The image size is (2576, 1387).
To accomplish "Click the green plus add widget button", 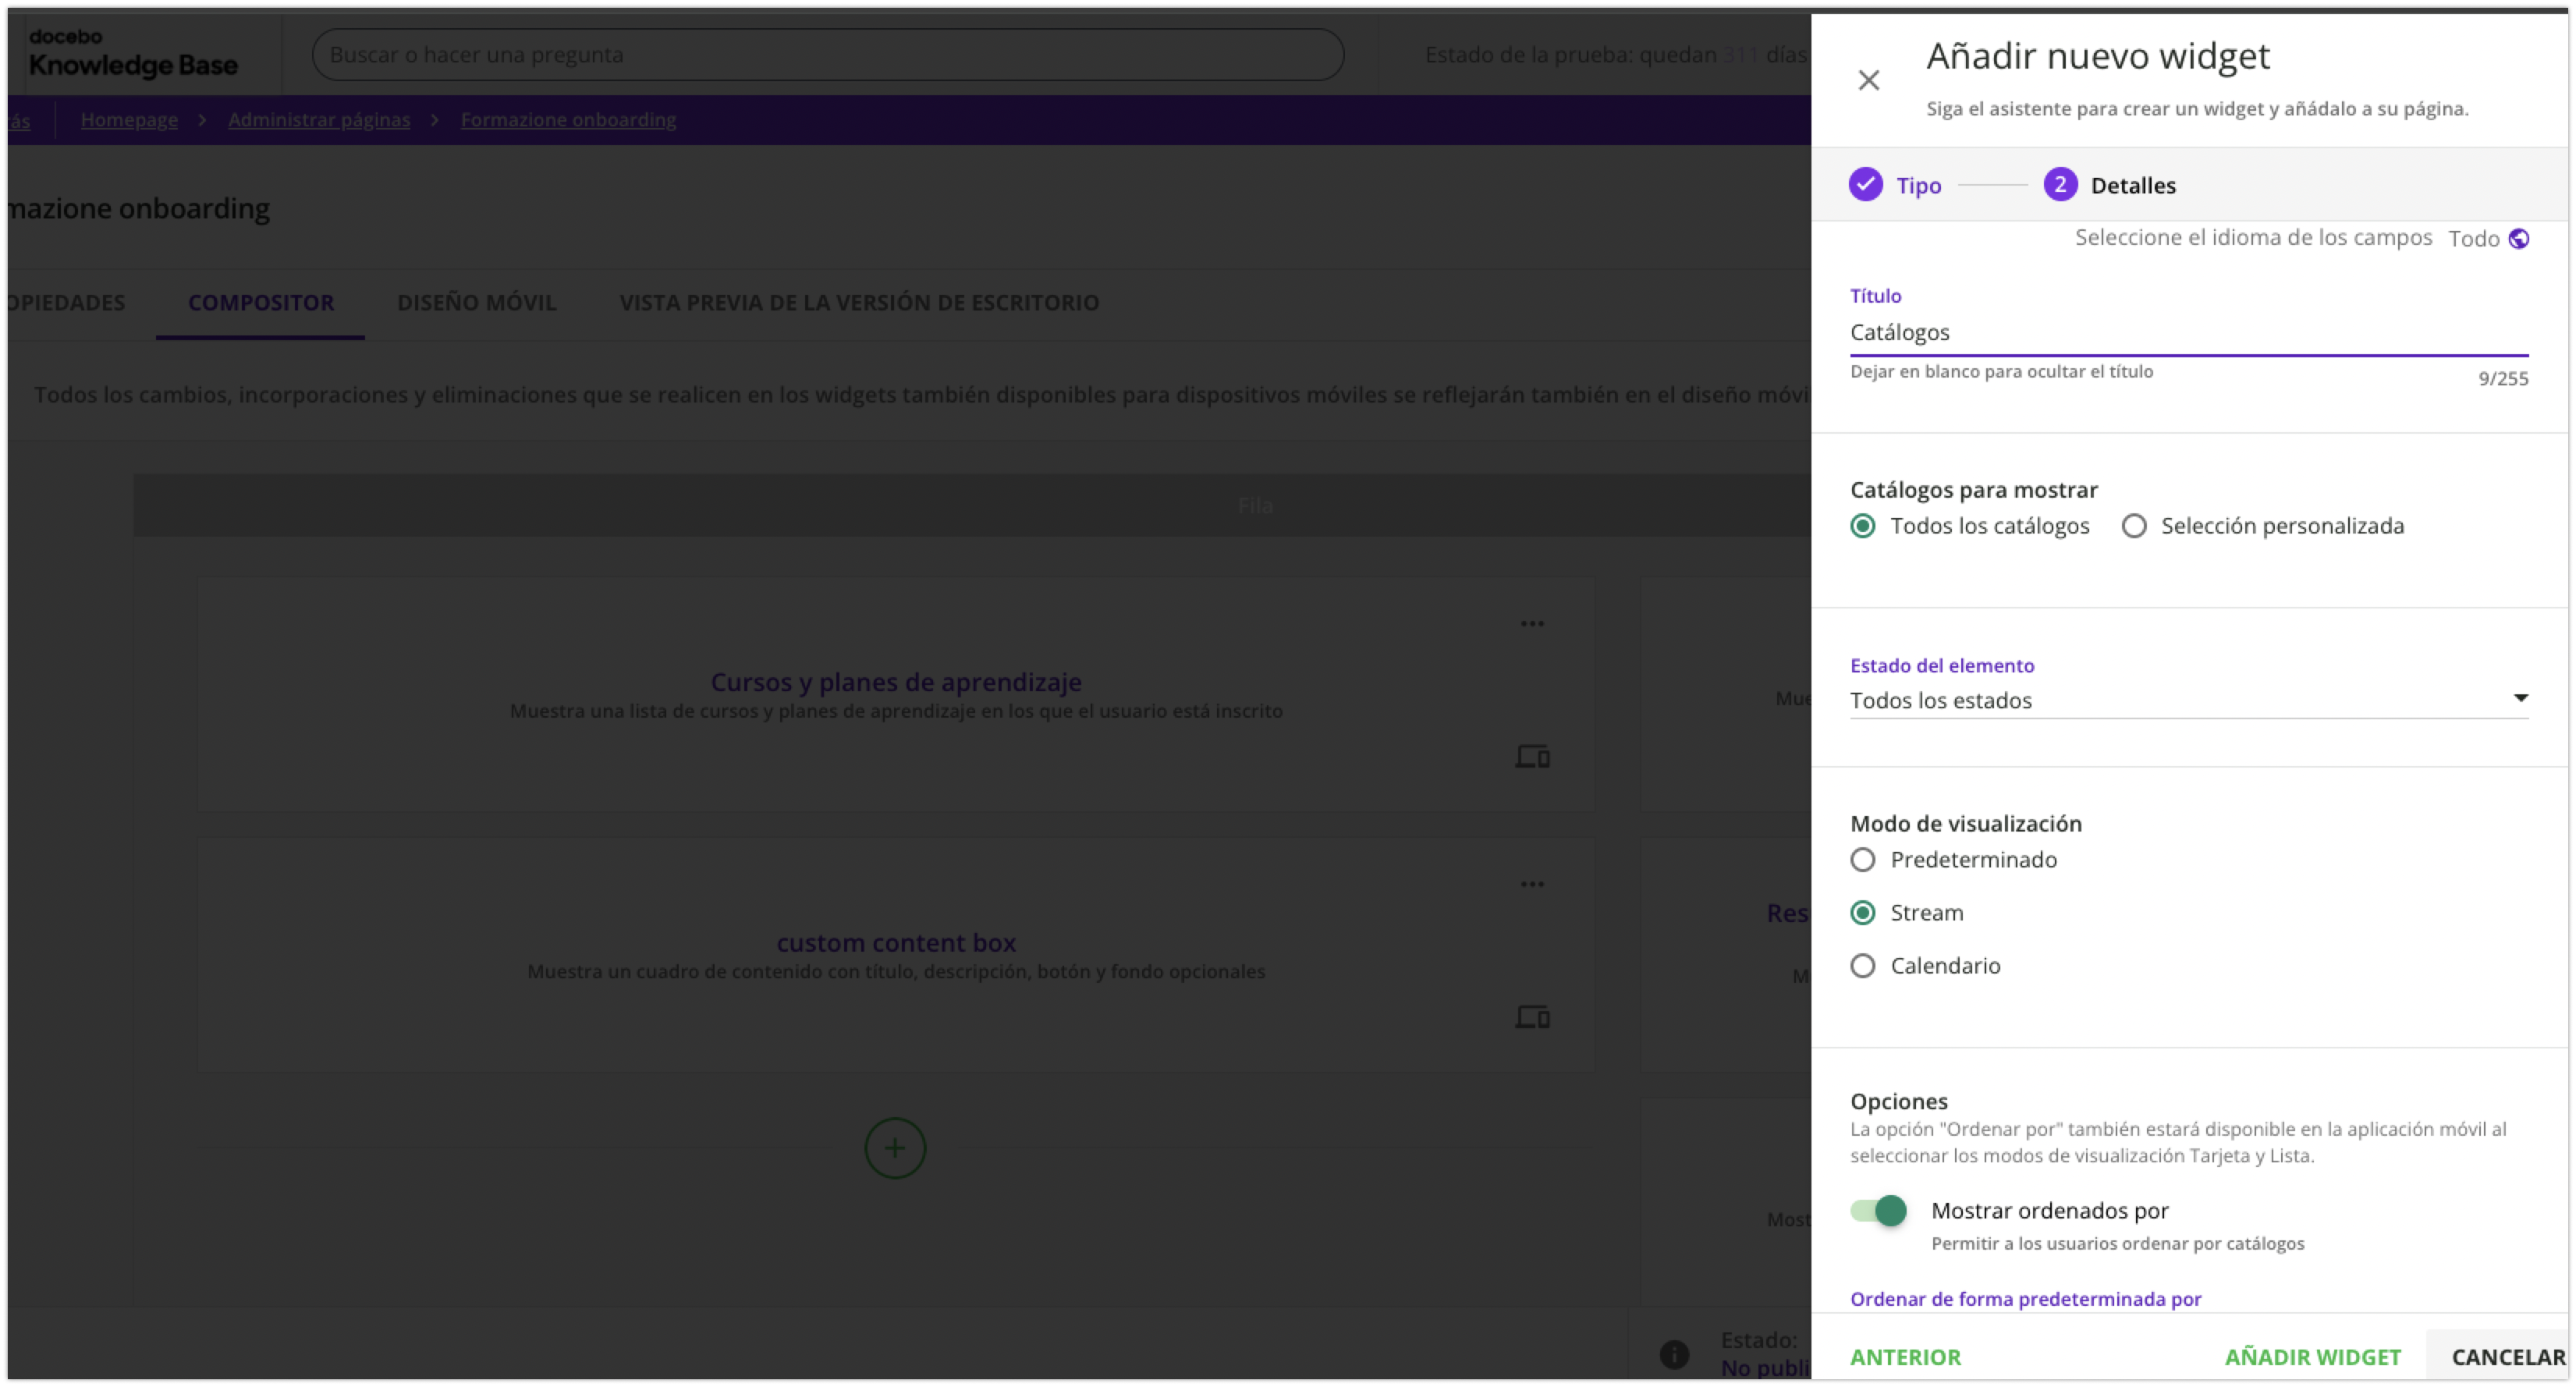I will pyautogui.click(x=895, y=1148).
